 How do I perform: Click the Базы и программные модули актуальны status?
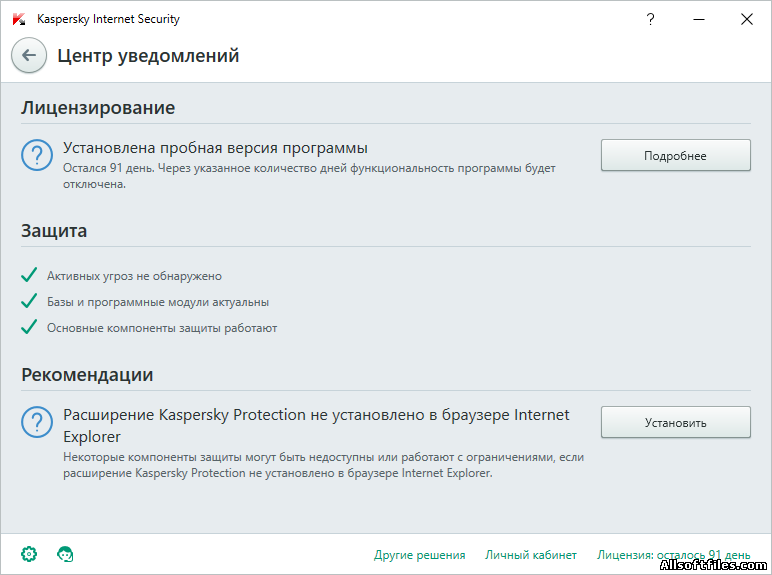click(158, 302)
